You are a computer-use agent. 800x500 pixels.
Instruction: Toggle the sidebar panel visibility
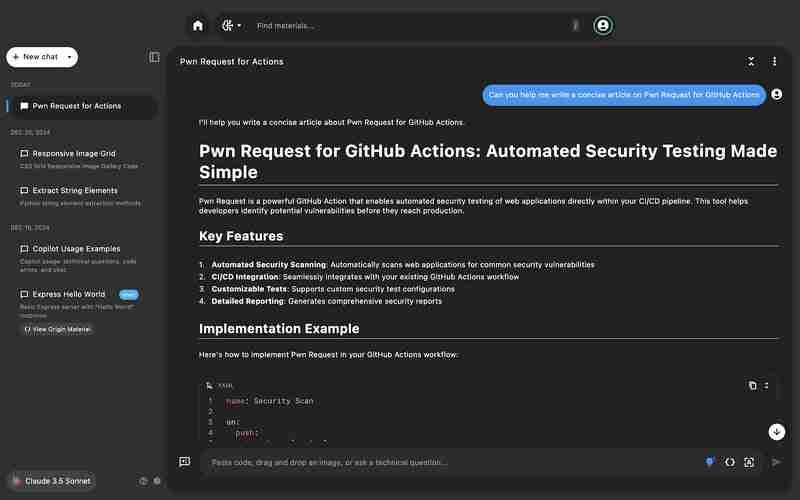pyautogui.click(x=154, y=57)
